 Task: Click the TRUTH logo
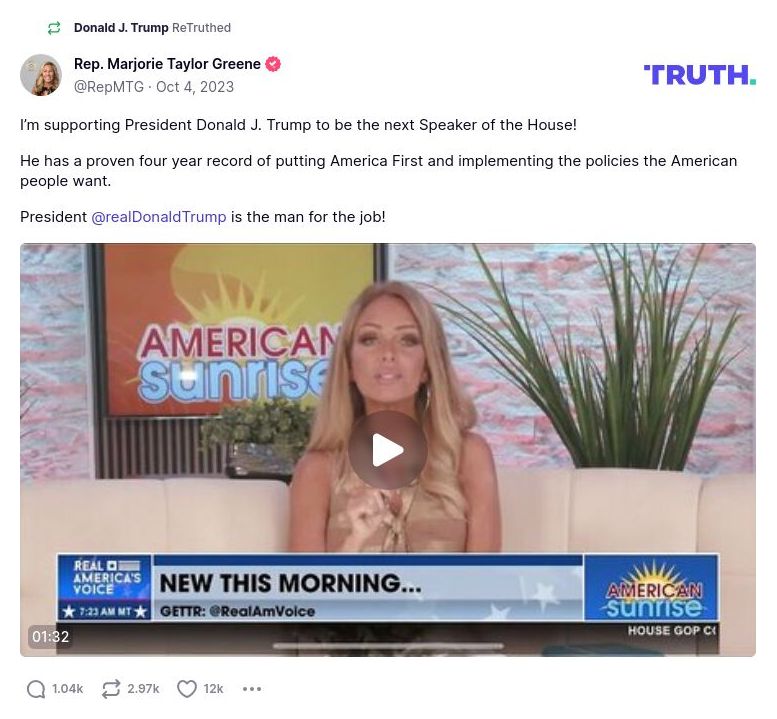coord(700,75)
